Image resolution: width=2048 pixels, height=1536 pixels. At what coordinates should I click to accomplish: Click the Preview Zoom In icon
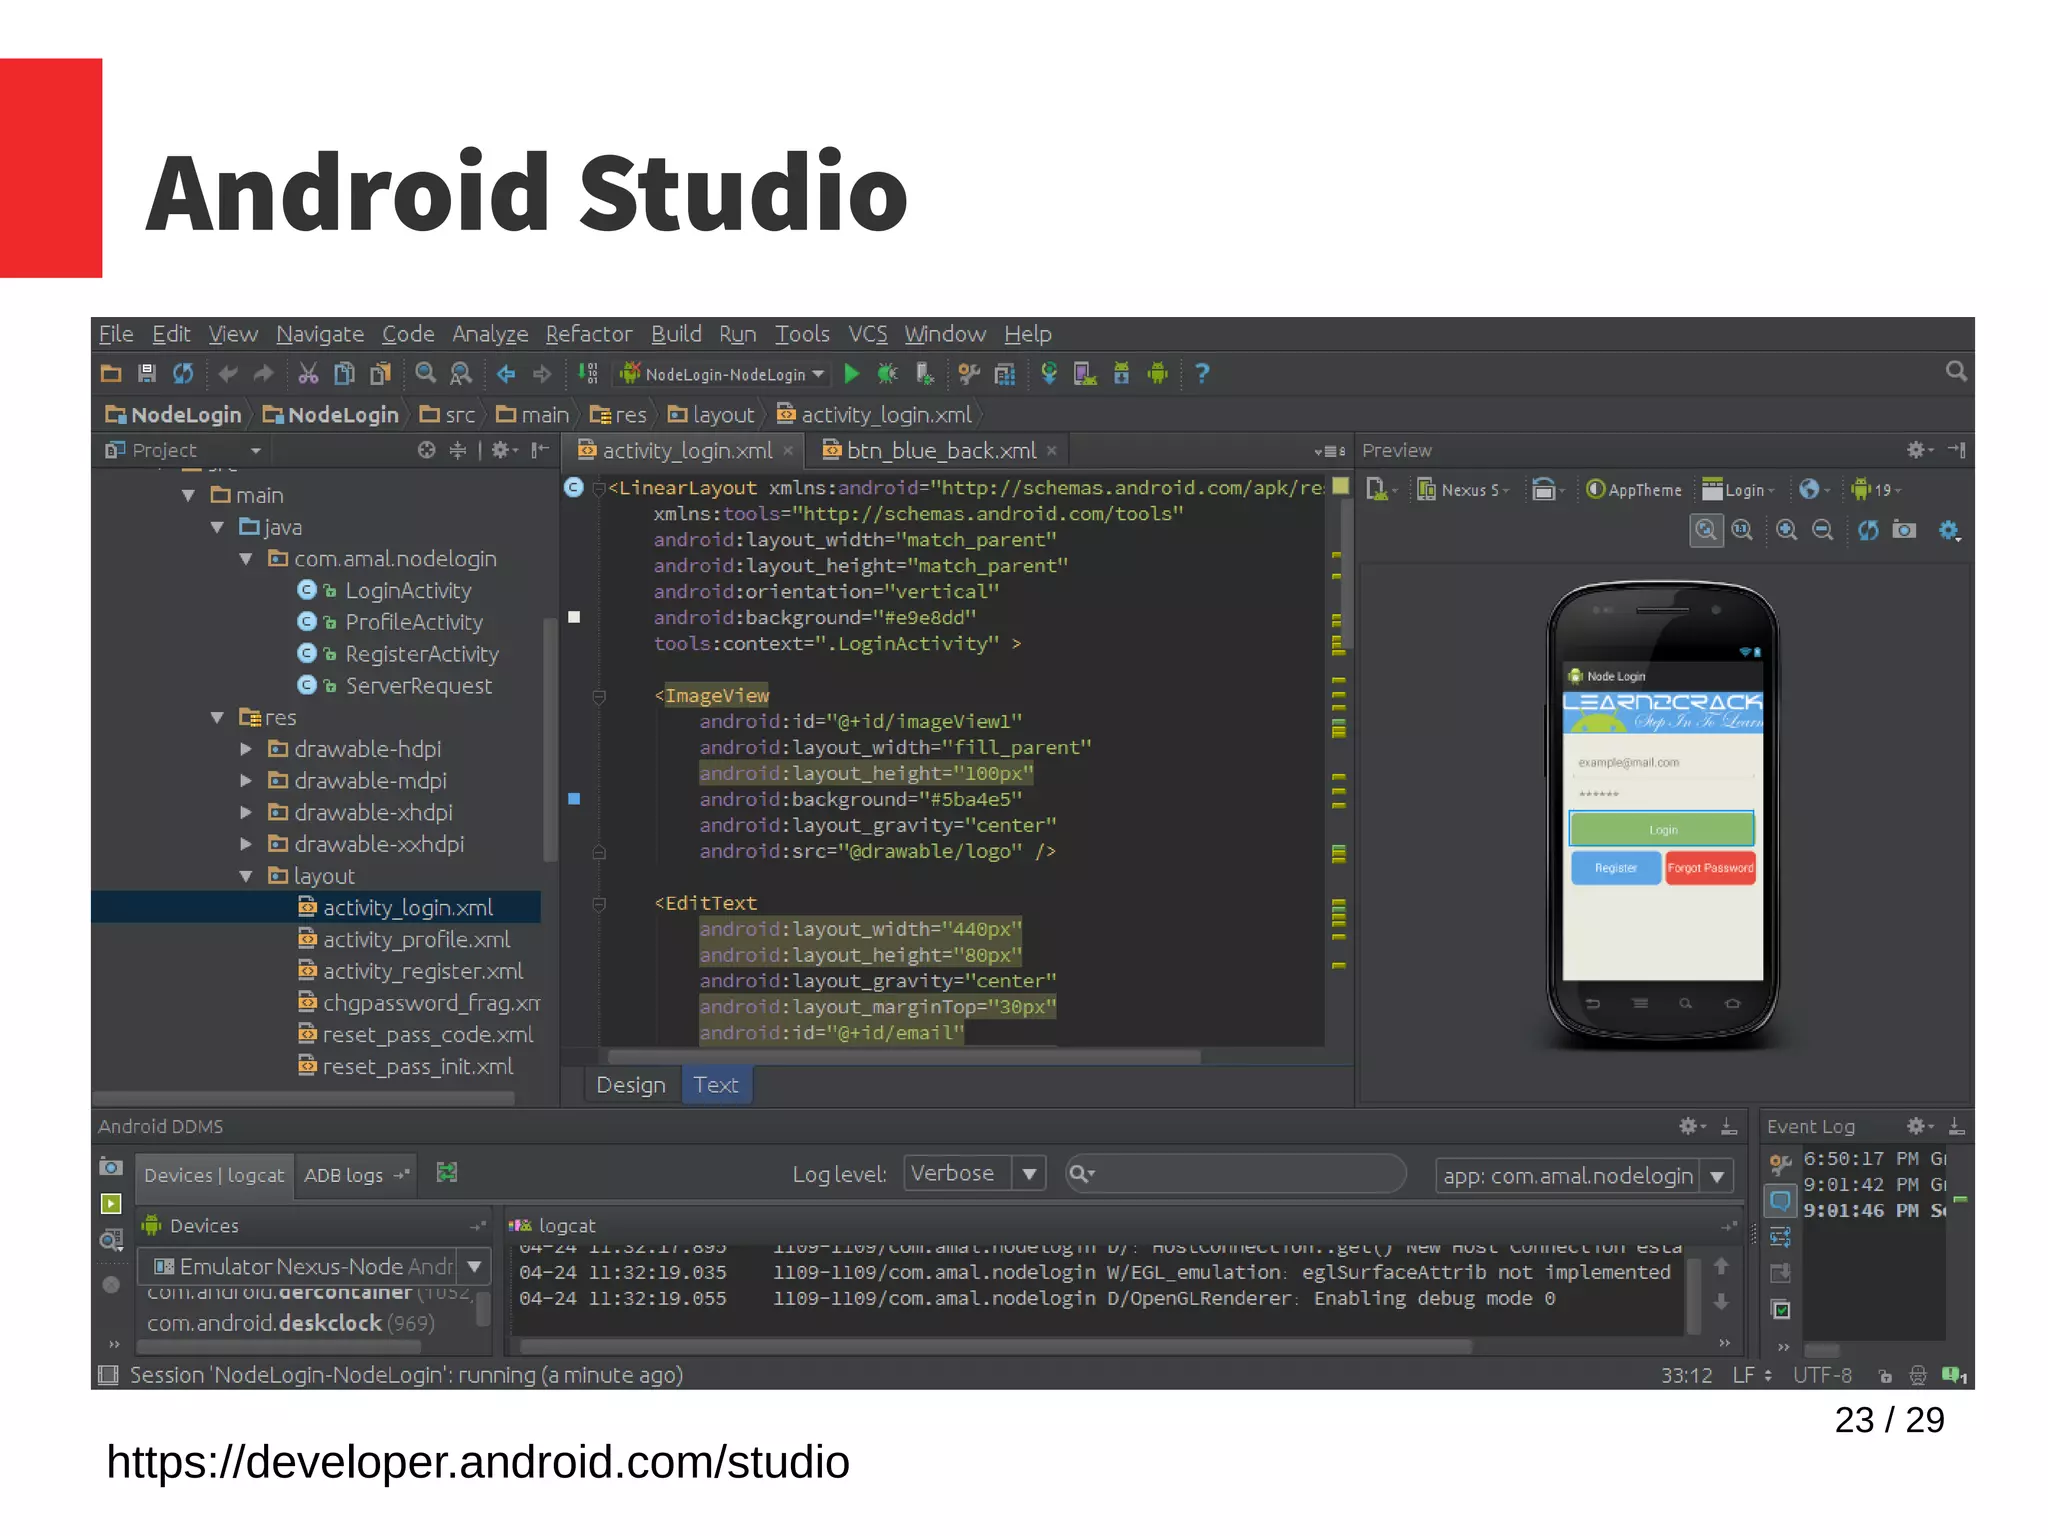click(x=1786, y=530)
